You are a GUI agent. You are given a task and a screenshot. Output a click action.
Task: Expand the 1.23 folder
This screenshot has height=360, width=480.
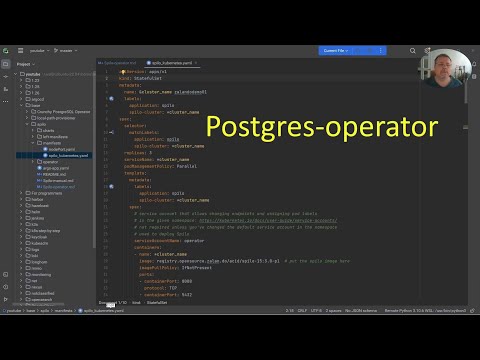(x=21, y=80)
